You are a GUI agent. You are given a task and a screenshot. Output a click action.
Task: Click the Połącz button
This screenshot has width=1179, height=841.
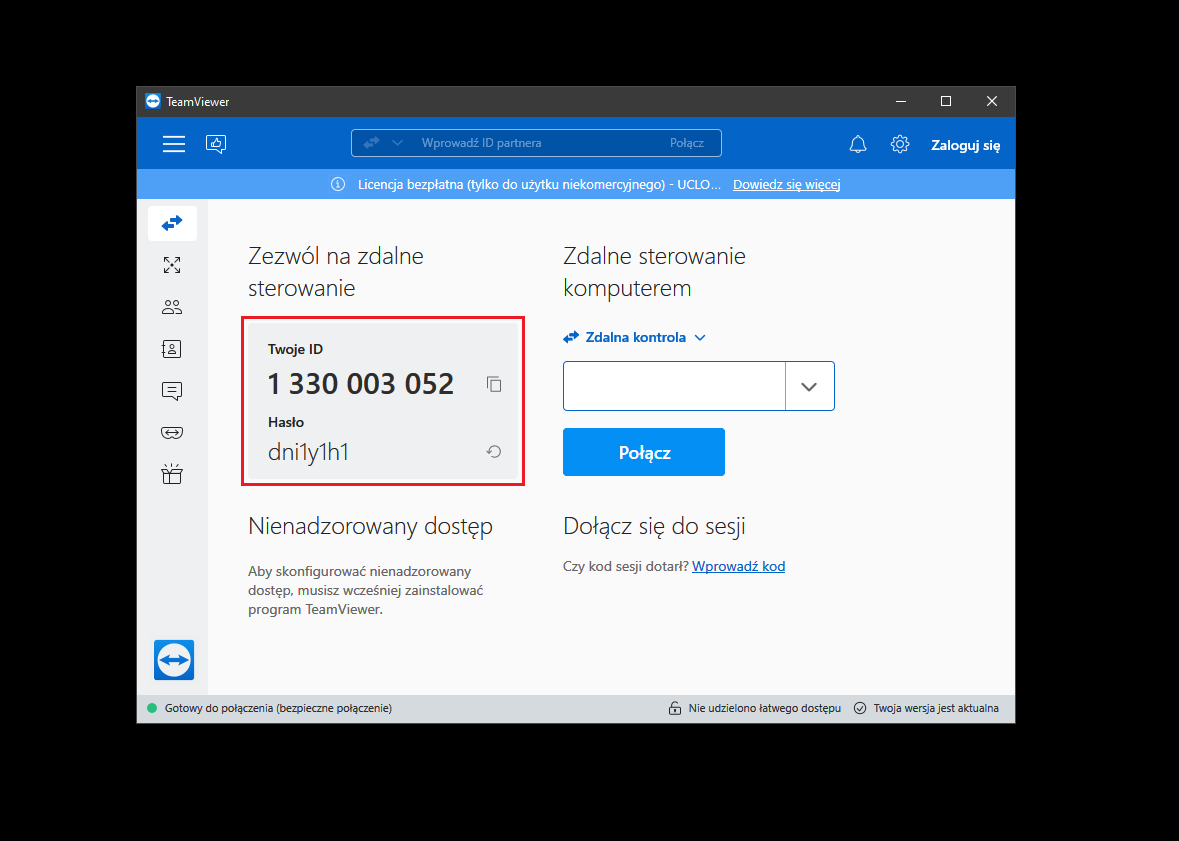(x=643, y=451)
